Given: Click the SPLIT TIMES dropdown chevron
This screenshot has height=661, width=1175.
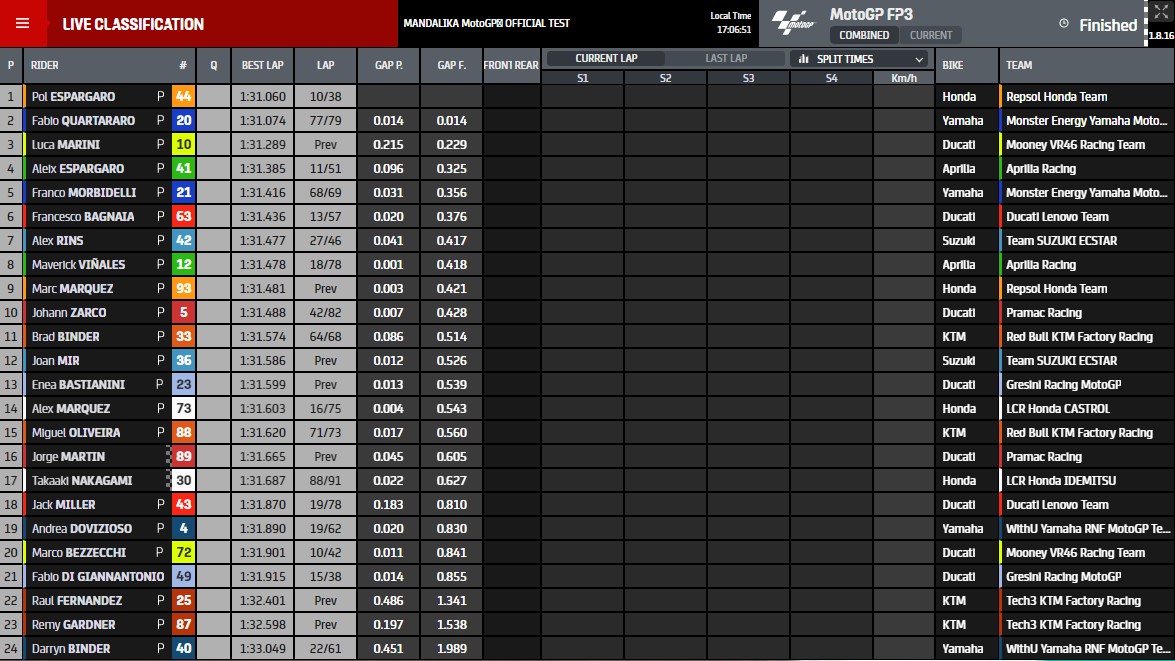Looking at the screenshot, I should 919,59.
